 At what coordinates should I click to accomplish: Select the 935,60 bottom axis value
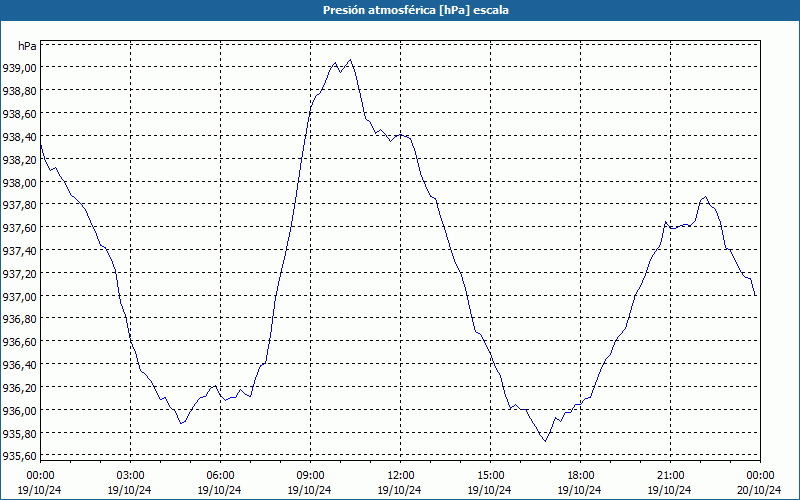point(19,456)
